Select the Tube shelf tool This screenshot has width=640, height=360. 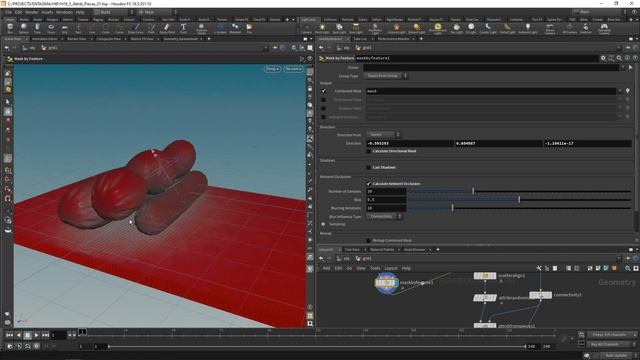[x=37, y=29]
